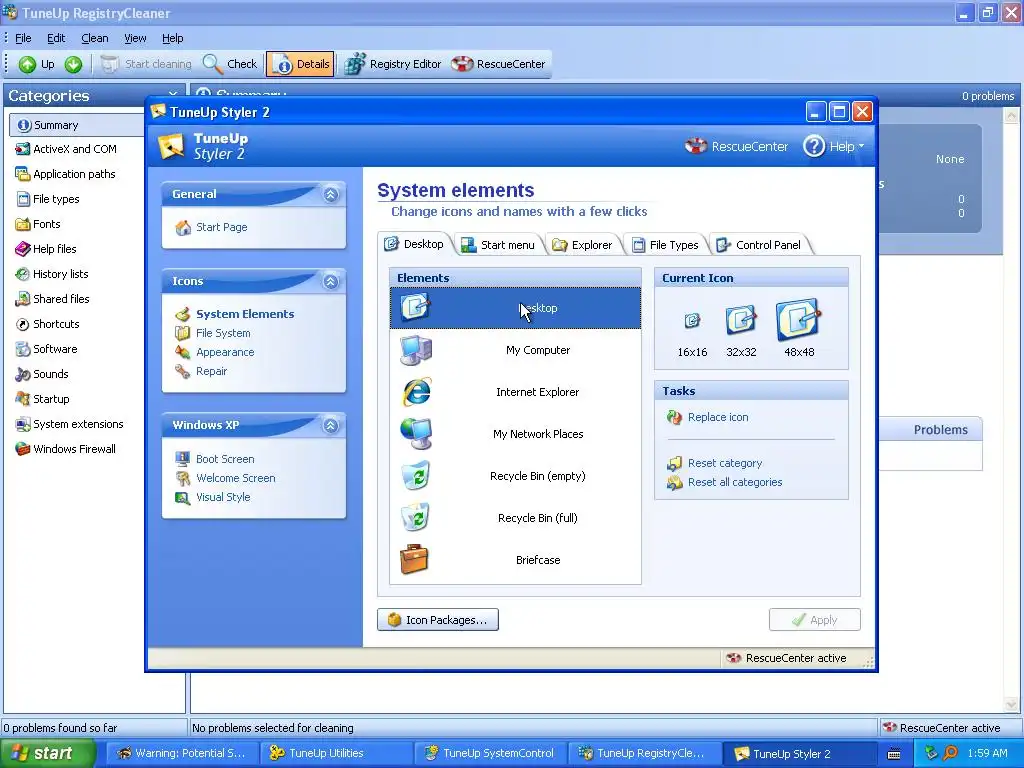Open File menu in RegistryCleaner

23,38
